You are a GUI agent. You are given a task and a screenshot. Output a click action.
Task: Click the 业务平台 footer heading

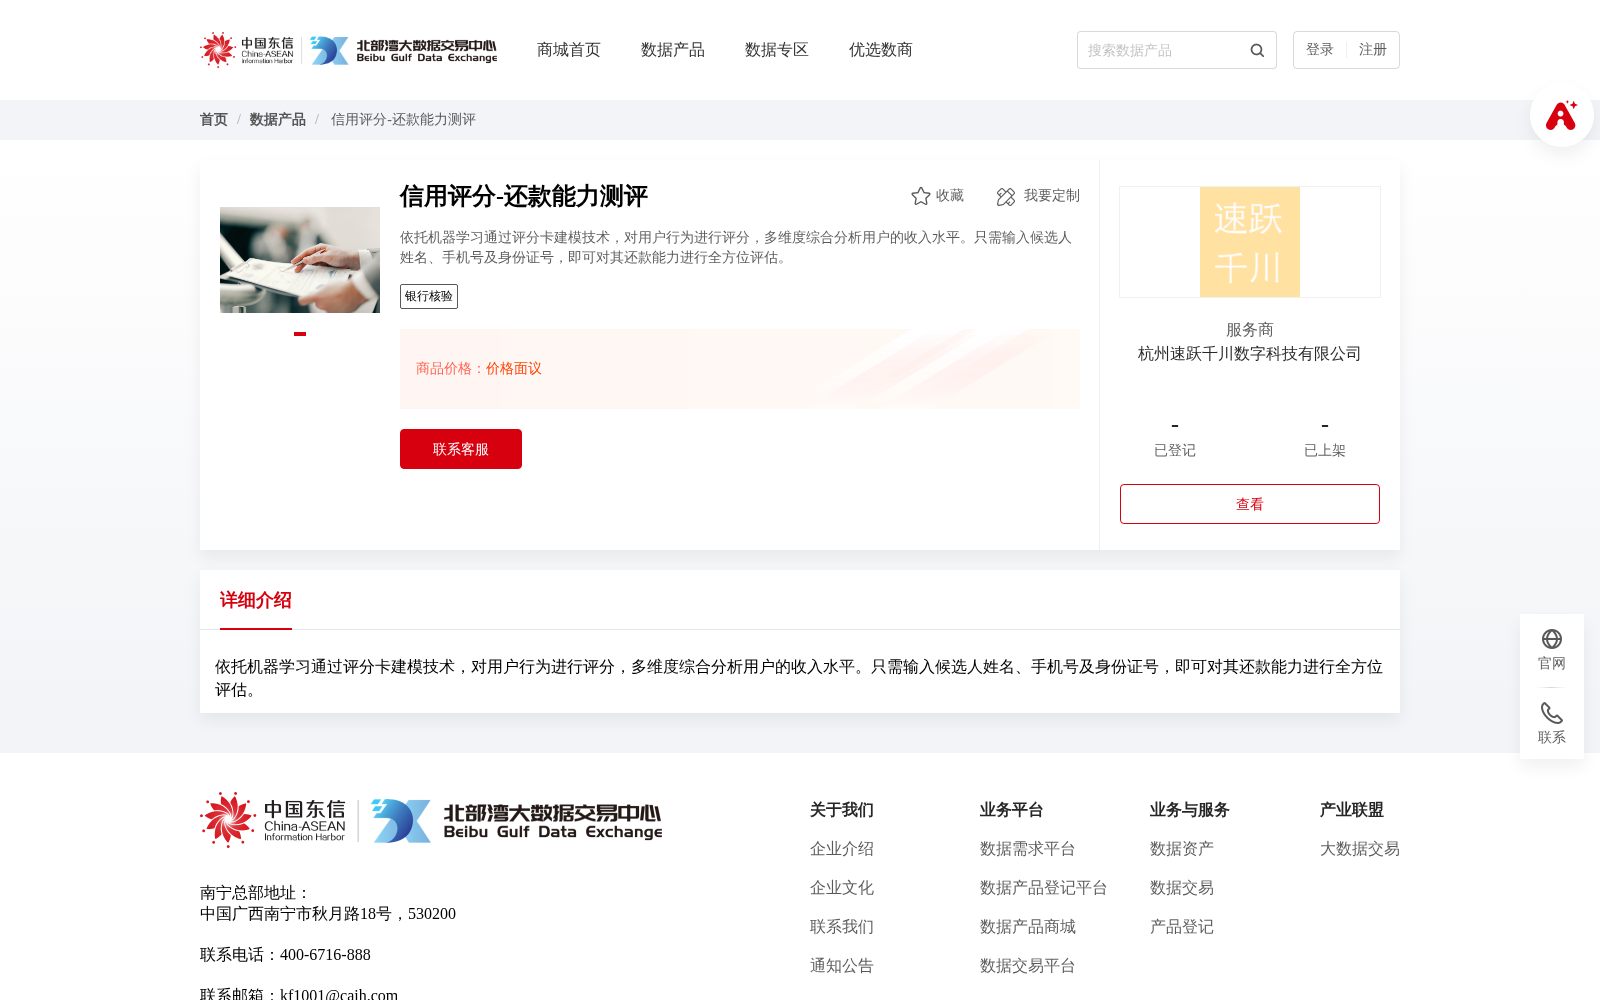click(1012, 810)
